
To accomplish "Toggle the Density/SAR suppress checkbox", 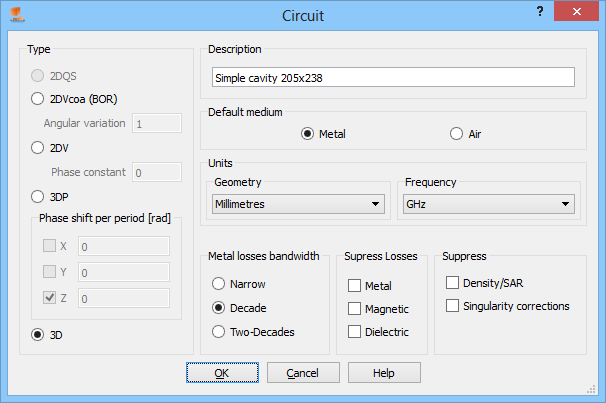I will (x=453, y=284).
